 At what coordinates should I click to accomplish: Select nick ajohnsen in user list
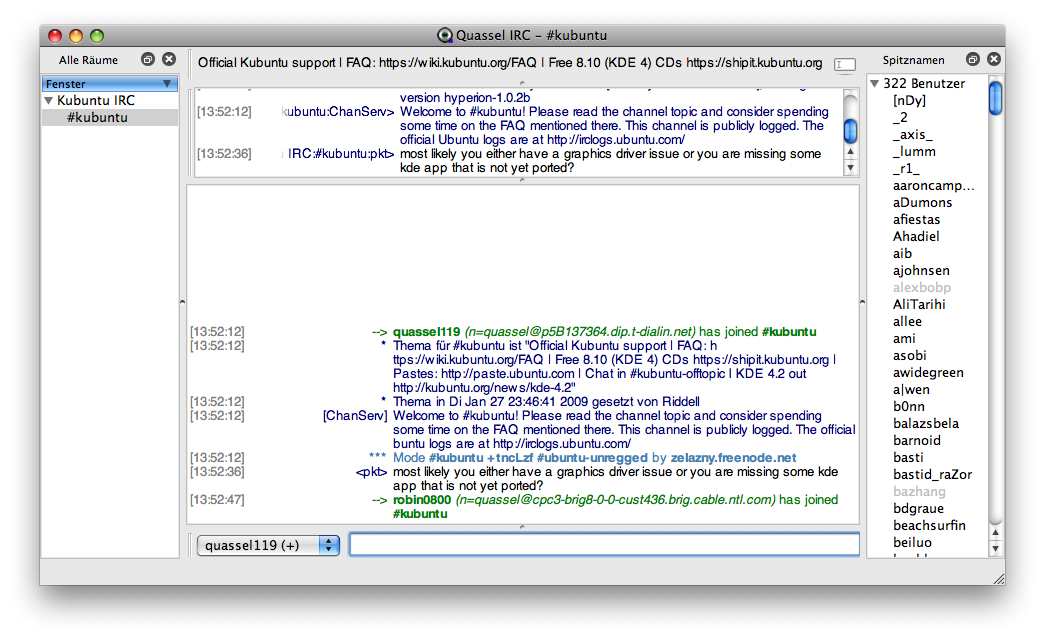click(921, 271)
